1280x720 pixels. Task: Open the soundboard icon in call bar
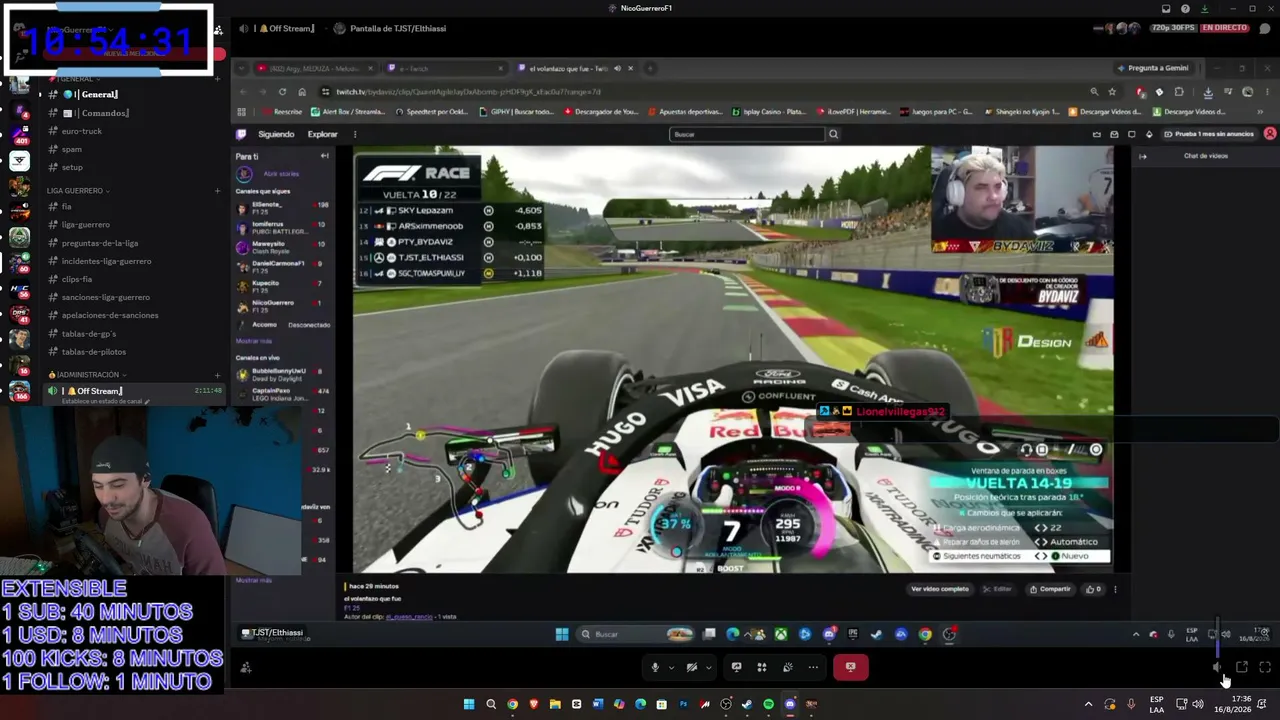(x=788, y=667)
